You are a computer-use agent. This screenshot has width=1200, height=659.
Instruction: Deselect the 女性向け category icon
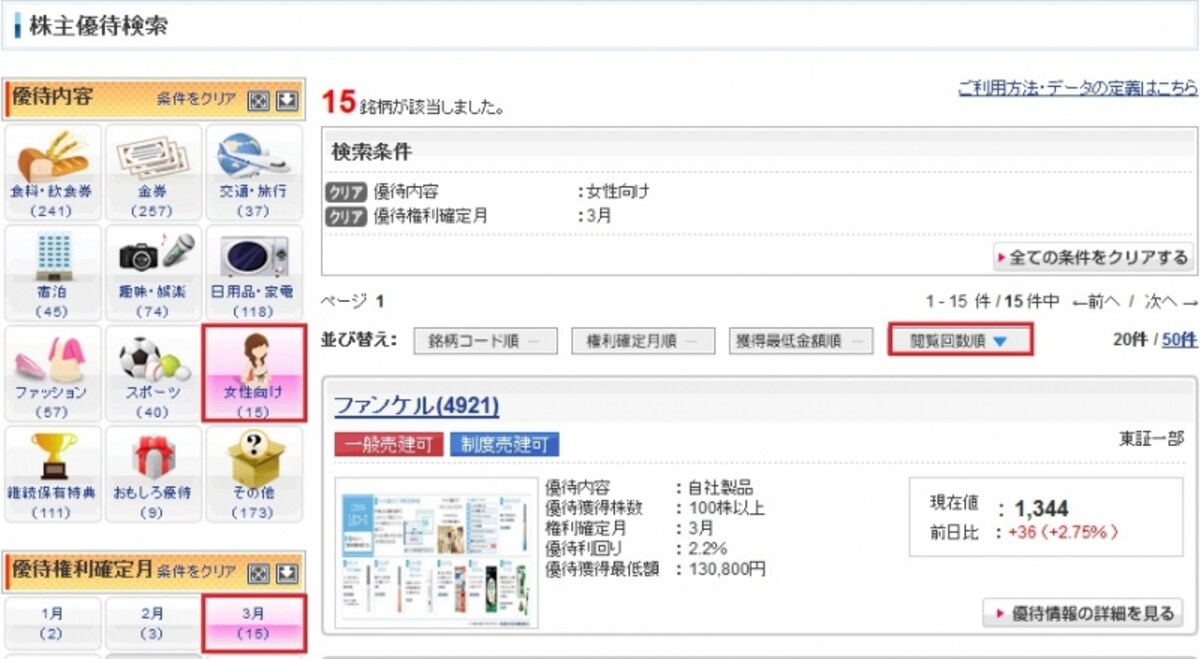coord(253,373)
